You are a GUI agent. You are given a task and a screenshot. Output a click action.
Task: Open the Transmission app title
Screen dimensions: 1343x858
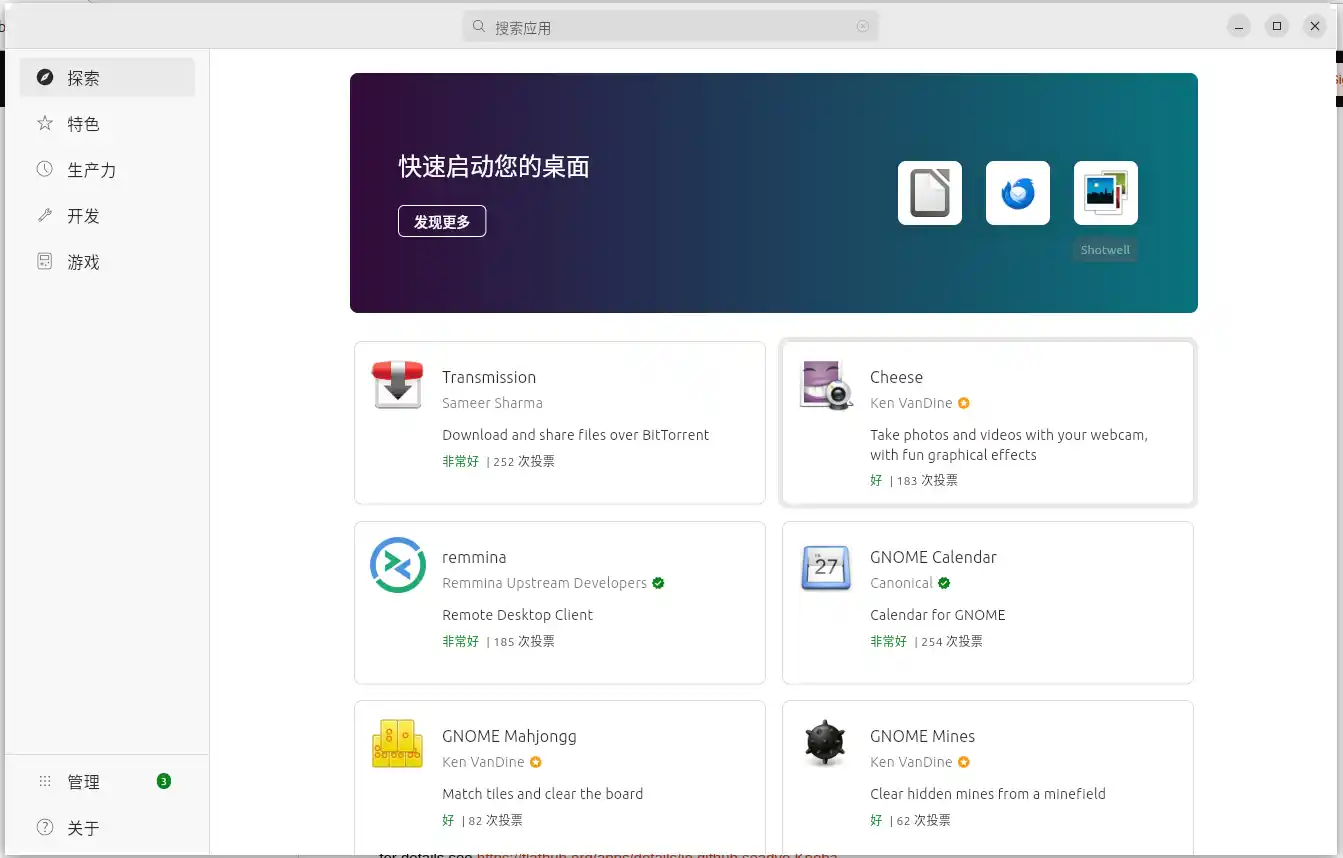click(x=489, y=377)
